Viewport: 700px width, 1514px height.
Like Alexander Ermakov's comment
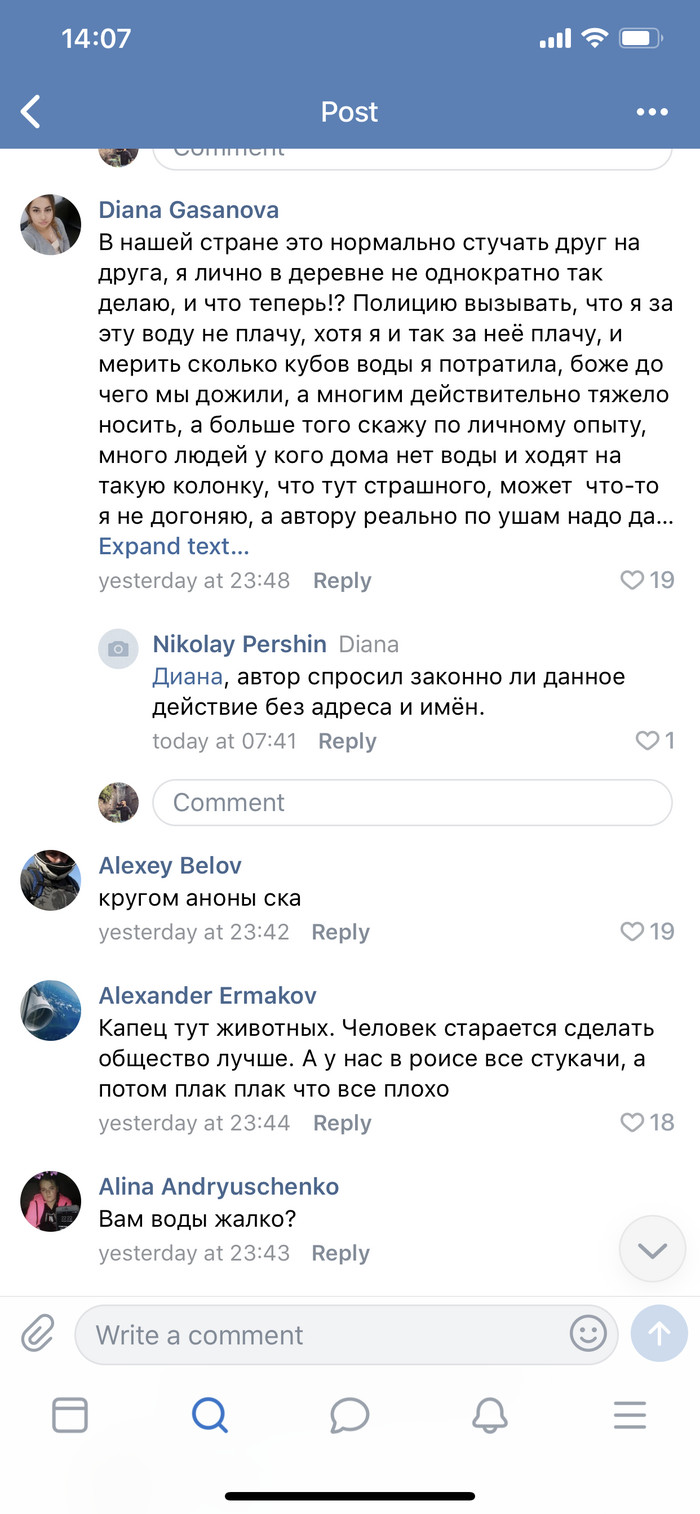[x=632, y=1123]
